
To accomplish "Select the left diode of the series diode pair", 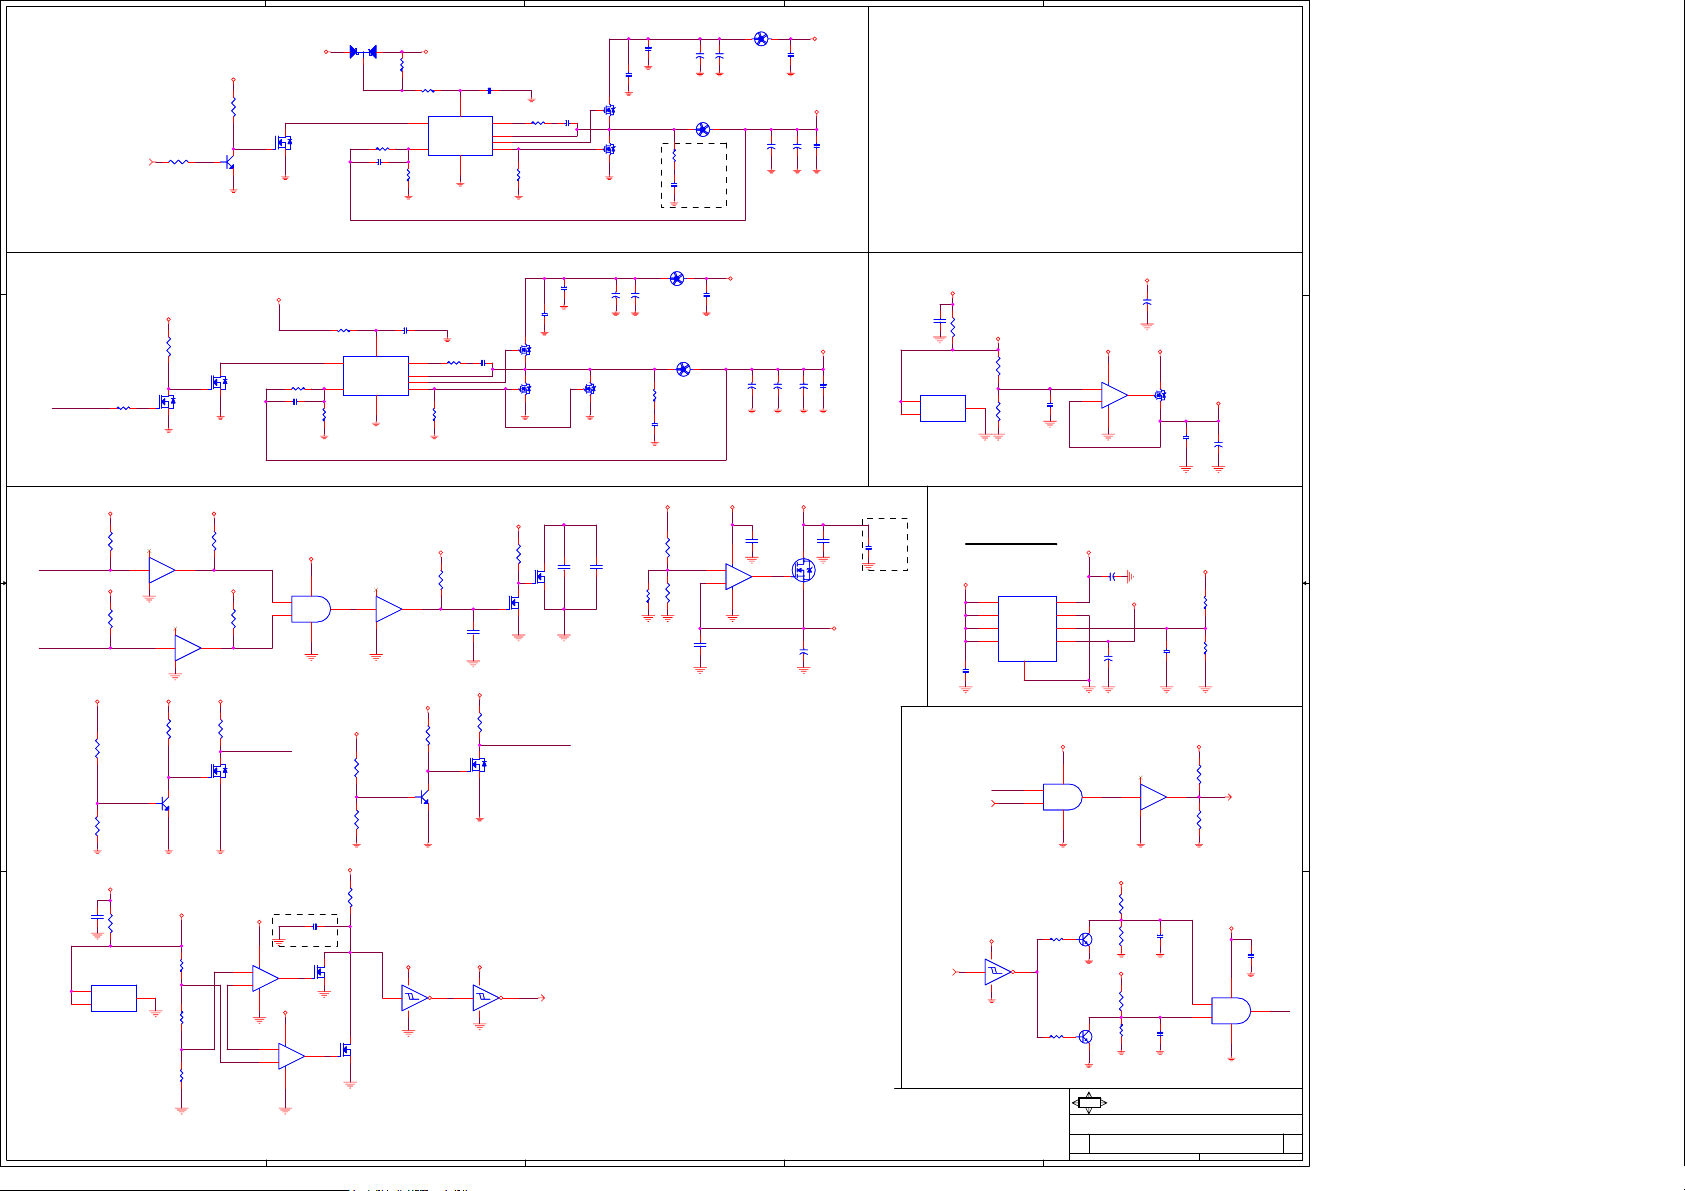I will pyautogui.click(x=355, y=52).
